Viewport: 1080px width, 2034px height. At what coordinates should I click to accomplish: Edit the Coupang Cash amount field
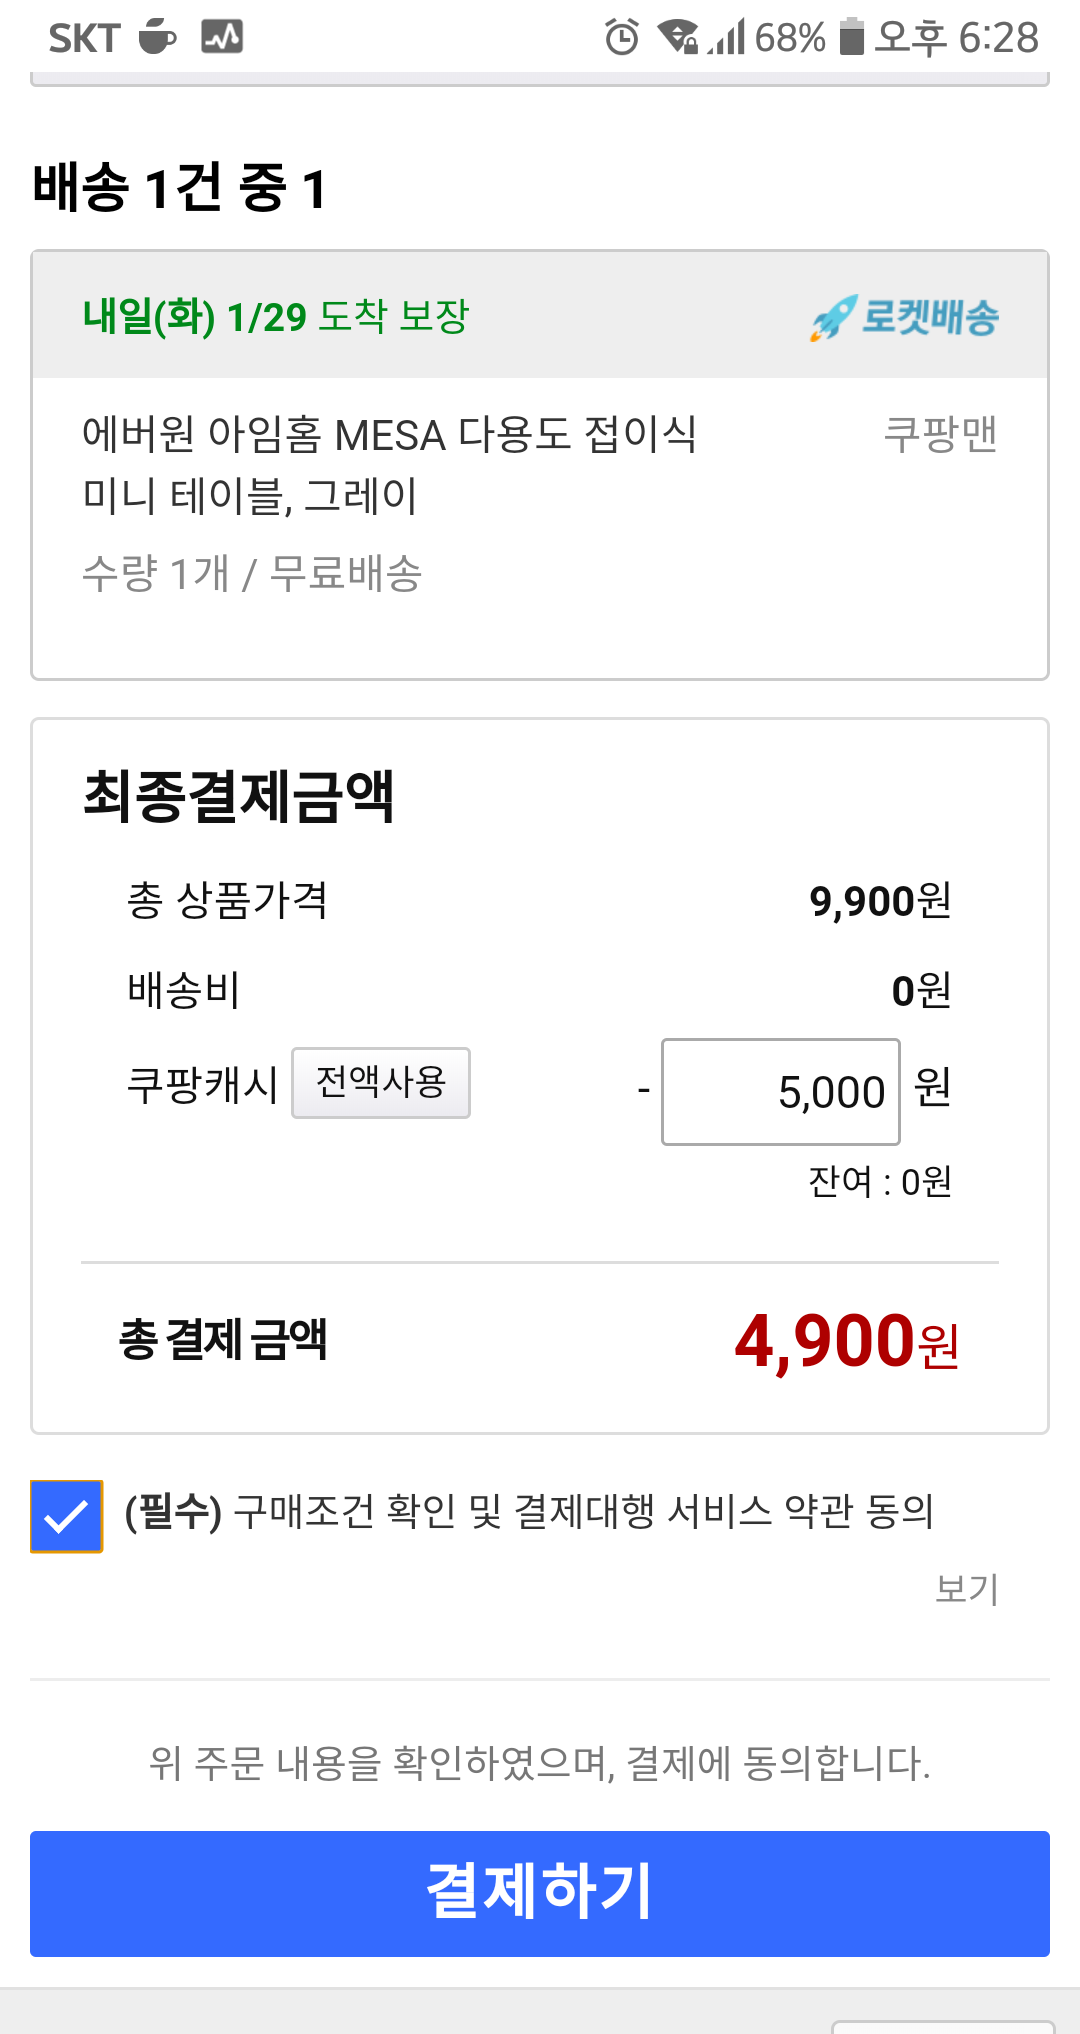[x=781, y=1092]
